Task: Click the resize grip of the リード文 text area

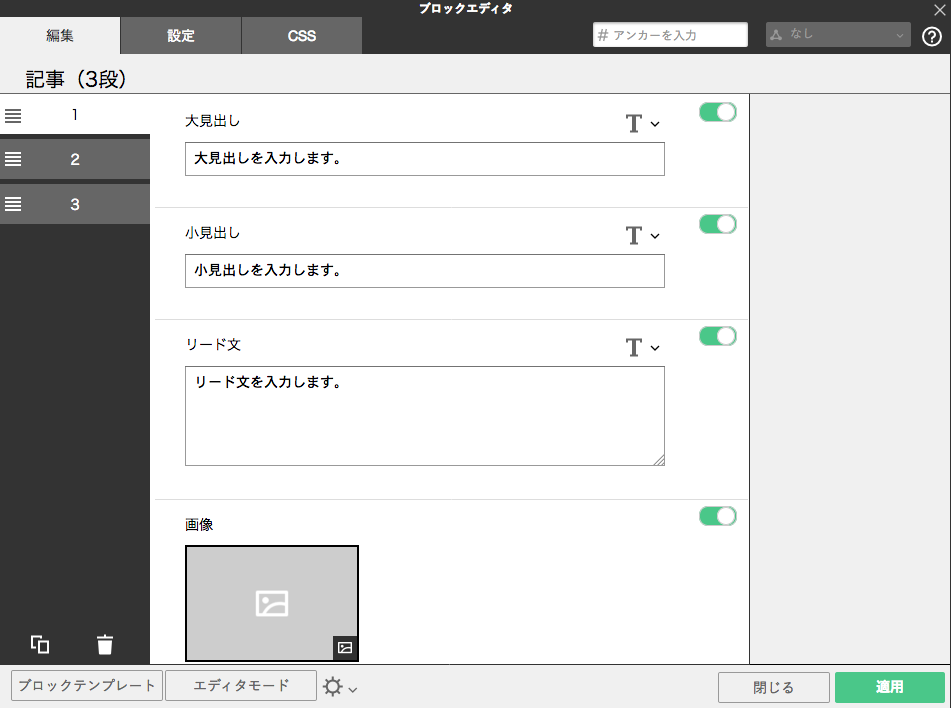Action: coord(659,460)
